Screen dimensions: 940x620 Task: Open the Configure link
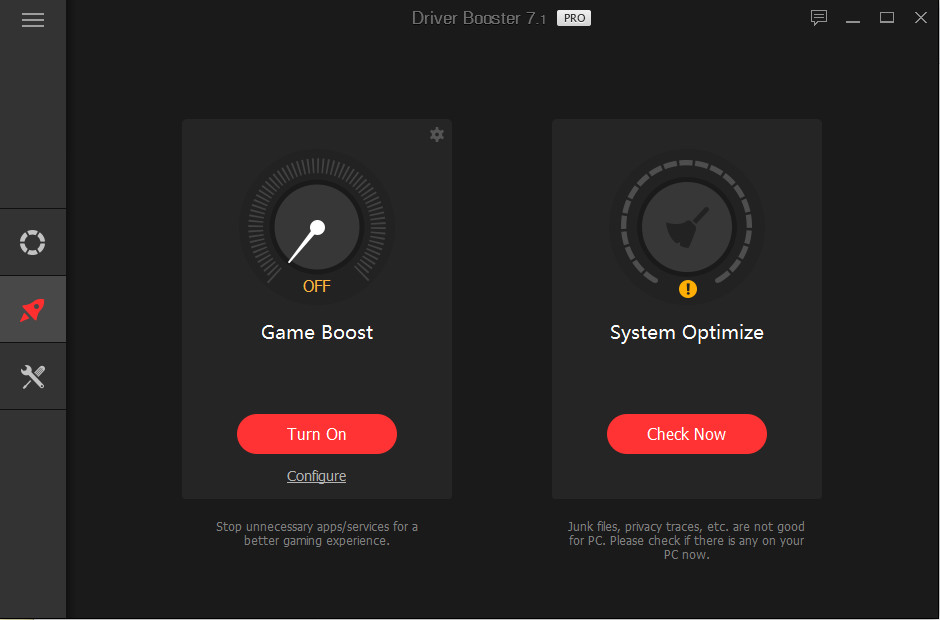(x=317, y=476)
